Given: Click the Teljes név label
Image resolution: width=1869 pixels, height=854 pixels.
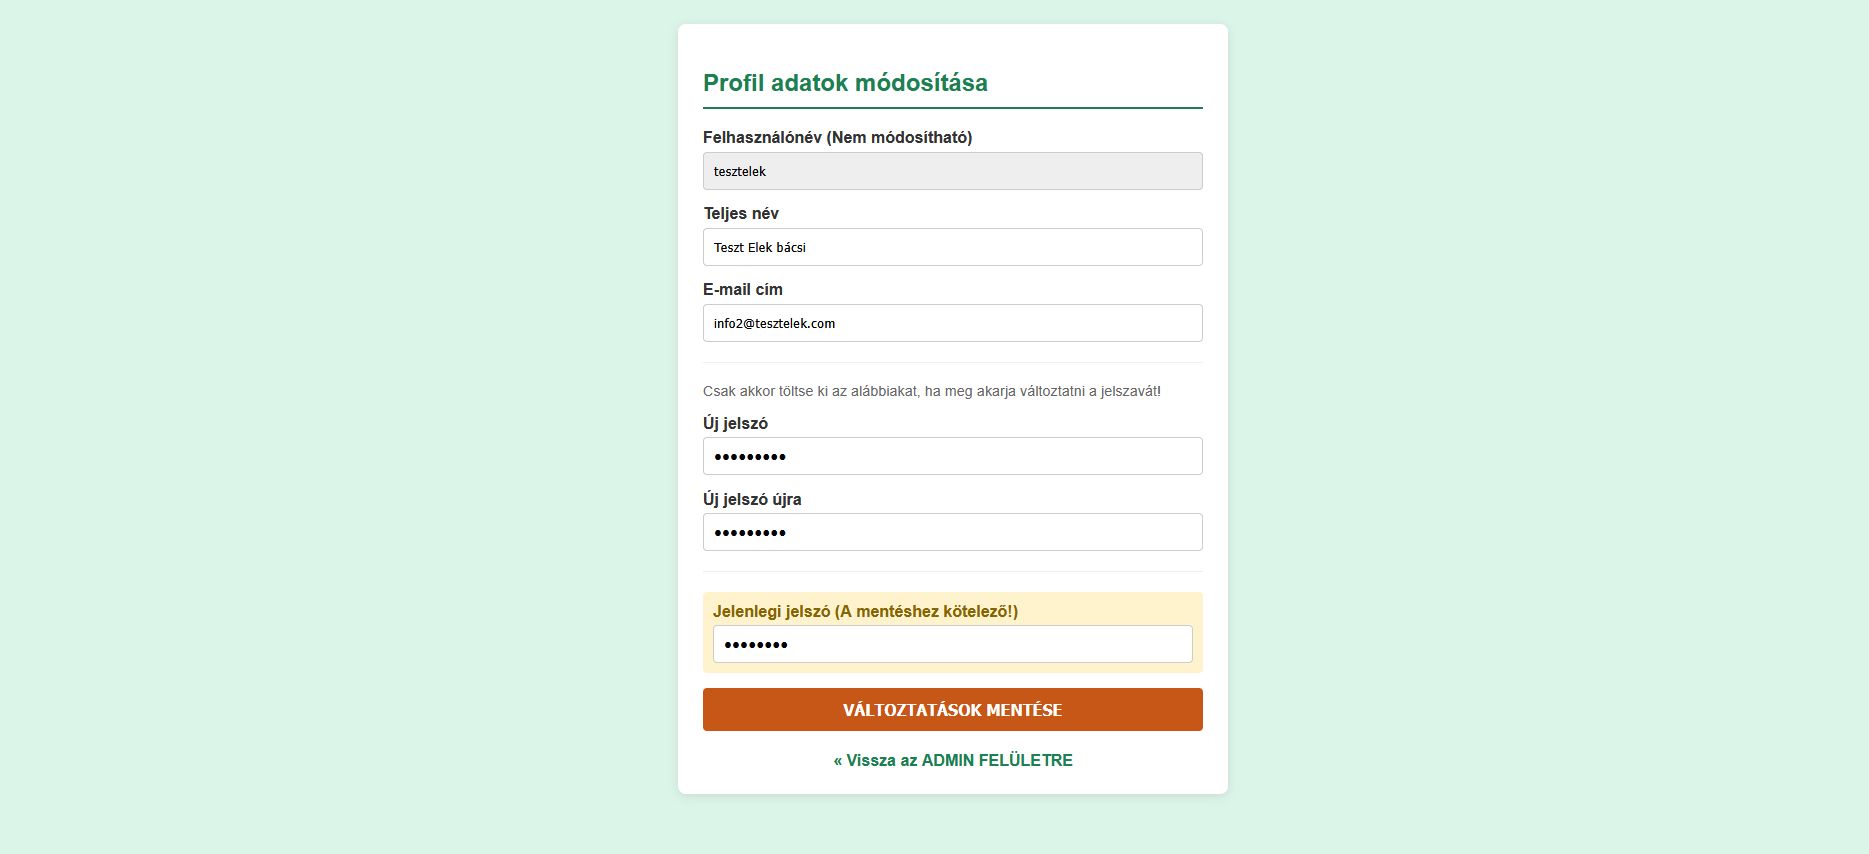Looking at the screenshot, I should click(741, 213).
